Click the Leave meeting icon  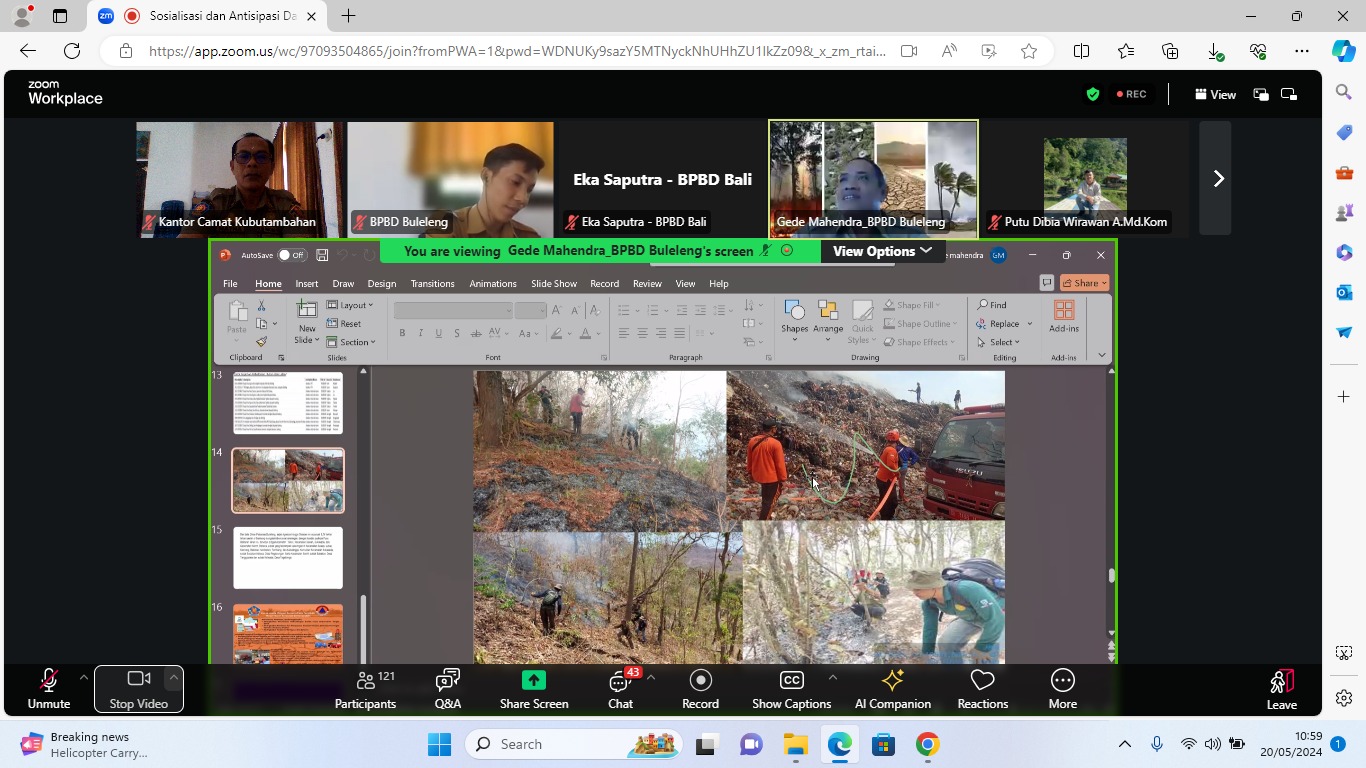(x=1282, y=681)
